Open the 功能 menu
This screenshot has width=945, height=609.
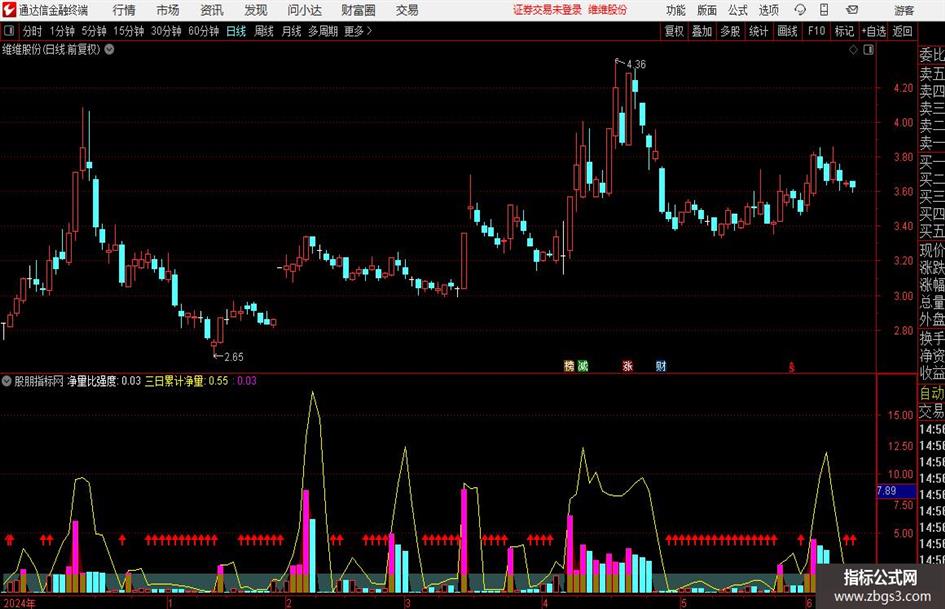[x=676, y=10]
